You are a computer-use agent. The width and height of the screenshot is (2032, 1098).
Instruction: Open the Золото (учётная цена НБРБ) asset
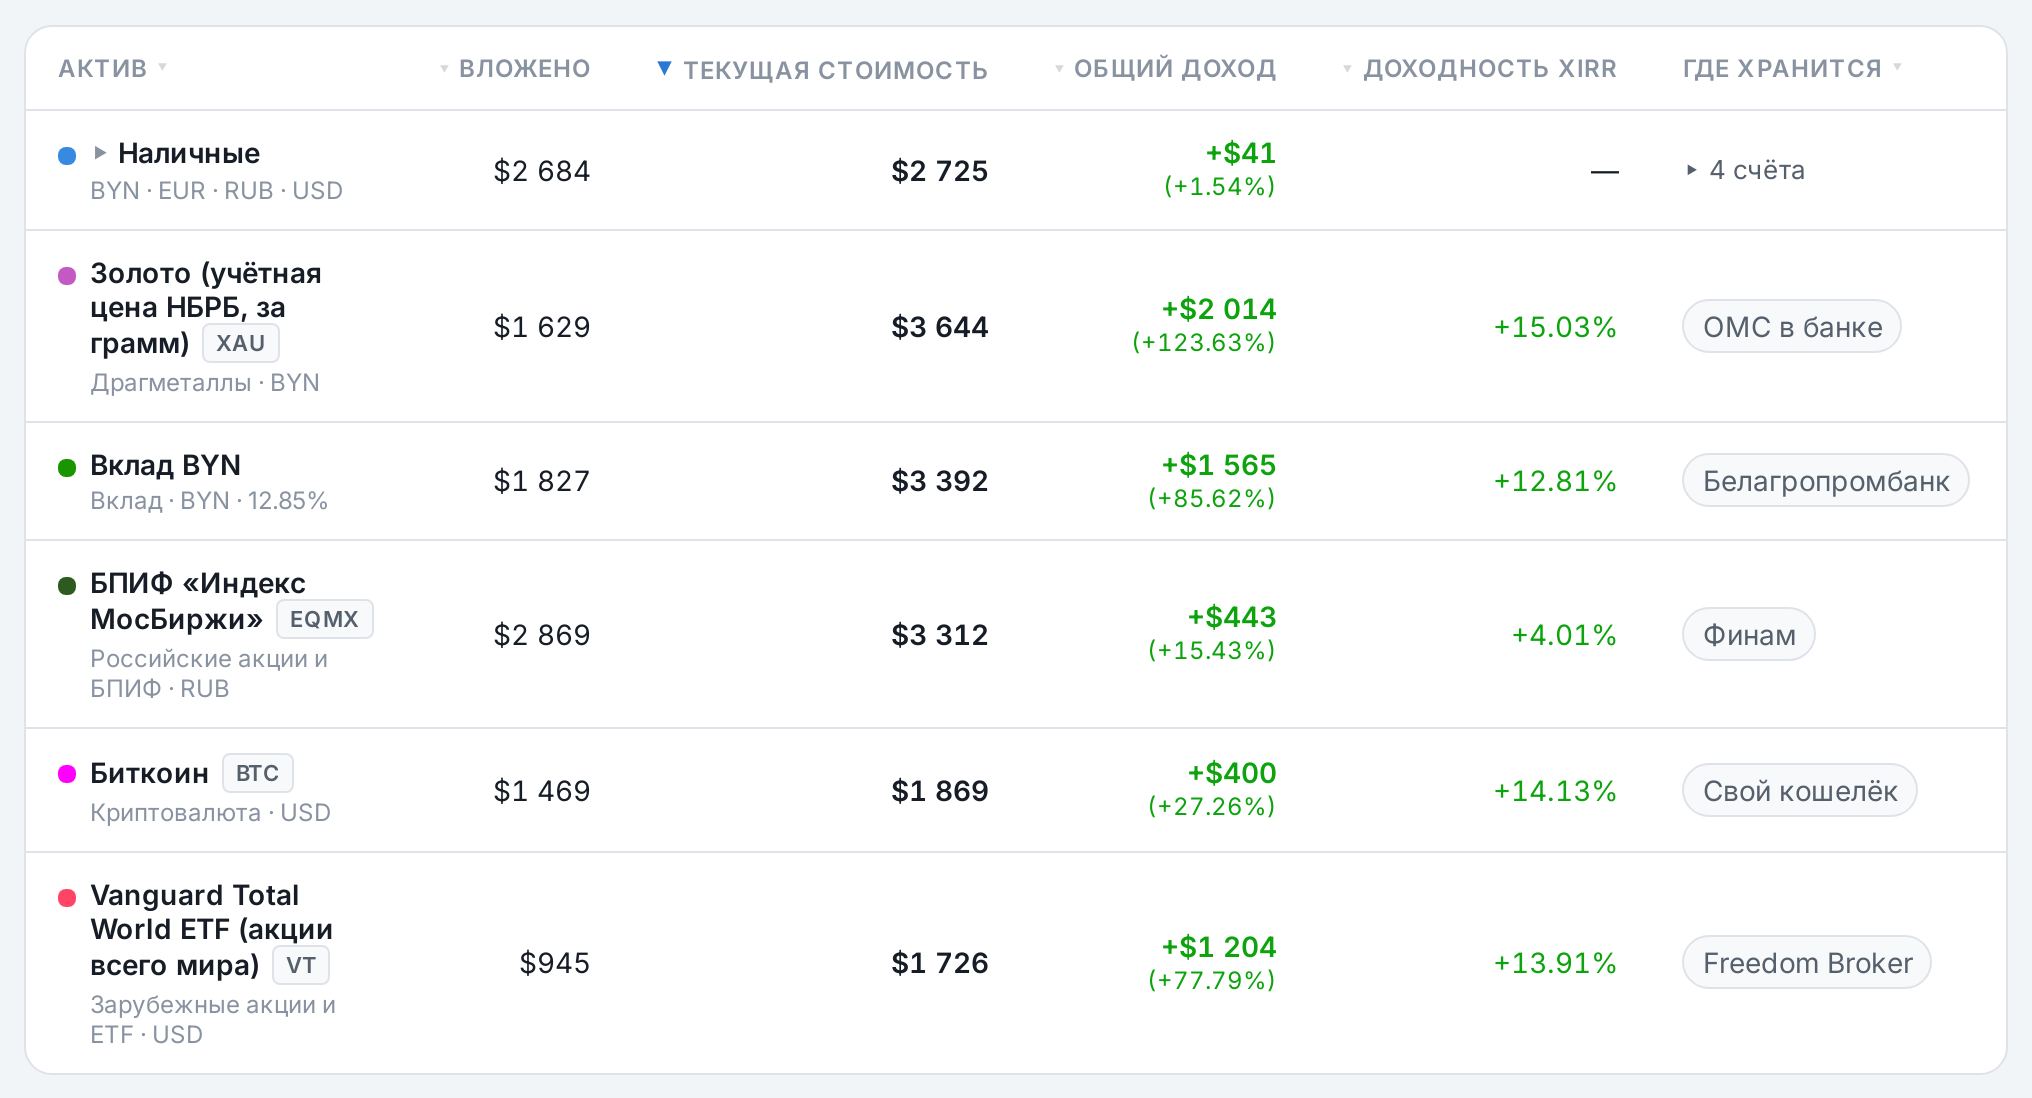[206, 307]
